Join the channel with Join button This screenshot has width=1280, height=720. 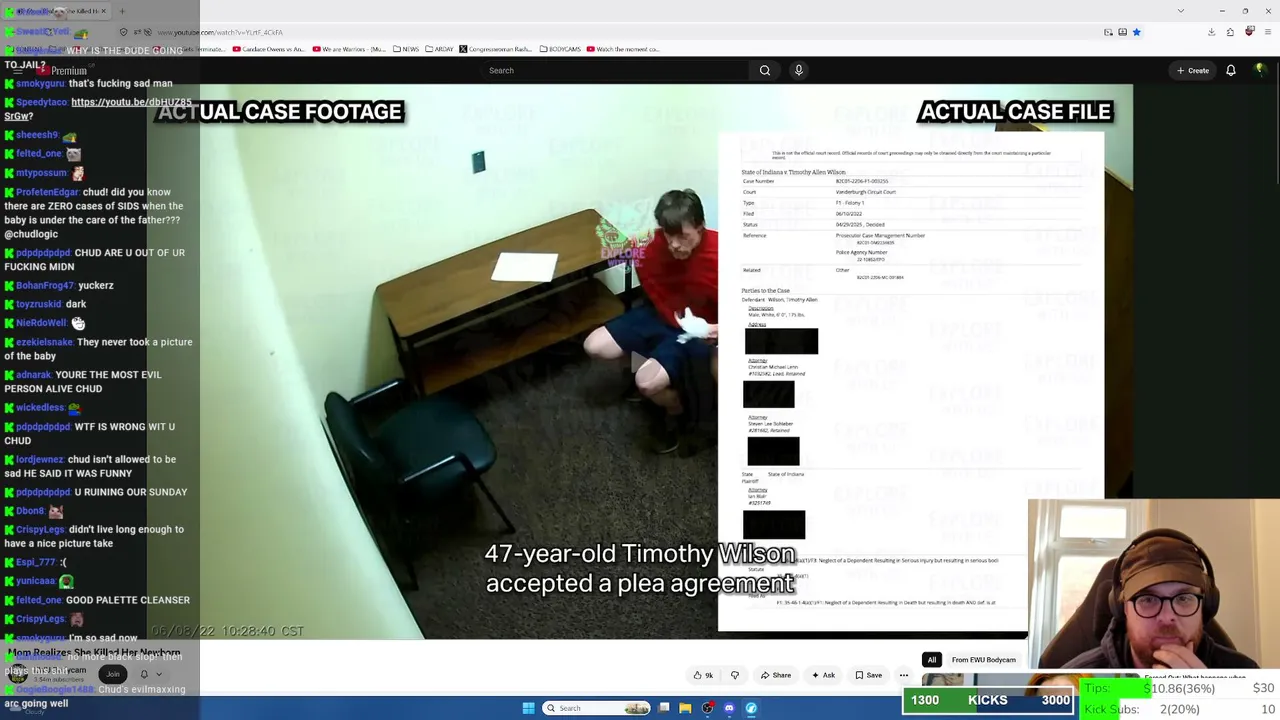(x=113, y=674)
